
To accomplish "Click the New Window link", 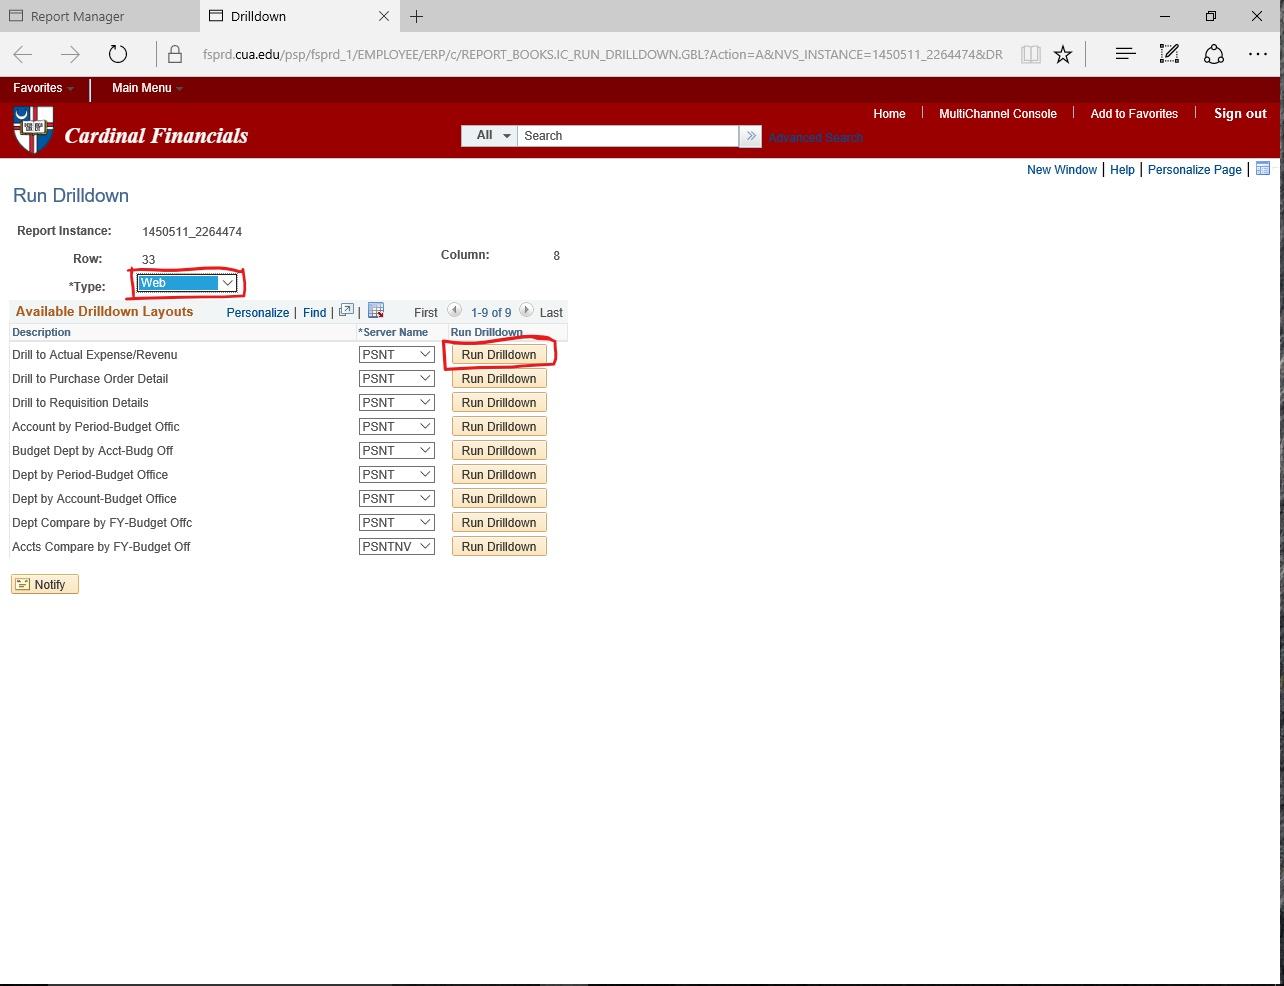I will coord(1062,170).
